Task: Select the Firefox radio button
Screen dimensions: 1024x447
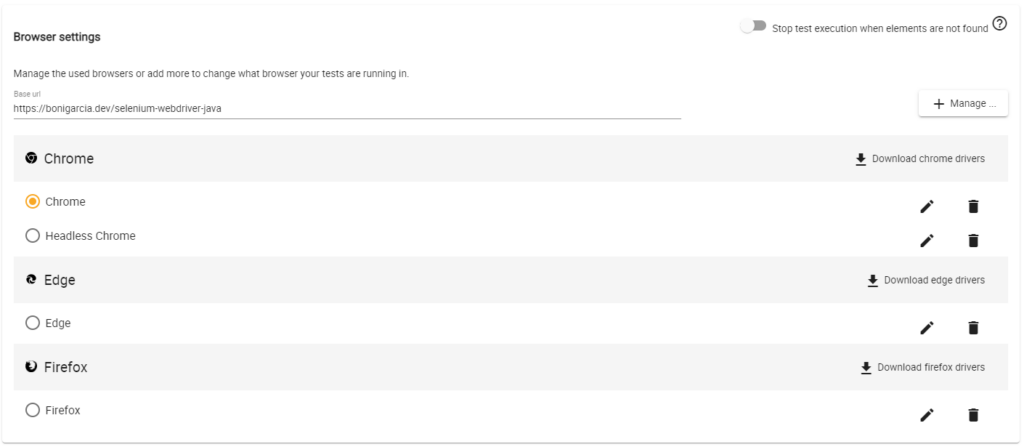Action: coord(33,410)
